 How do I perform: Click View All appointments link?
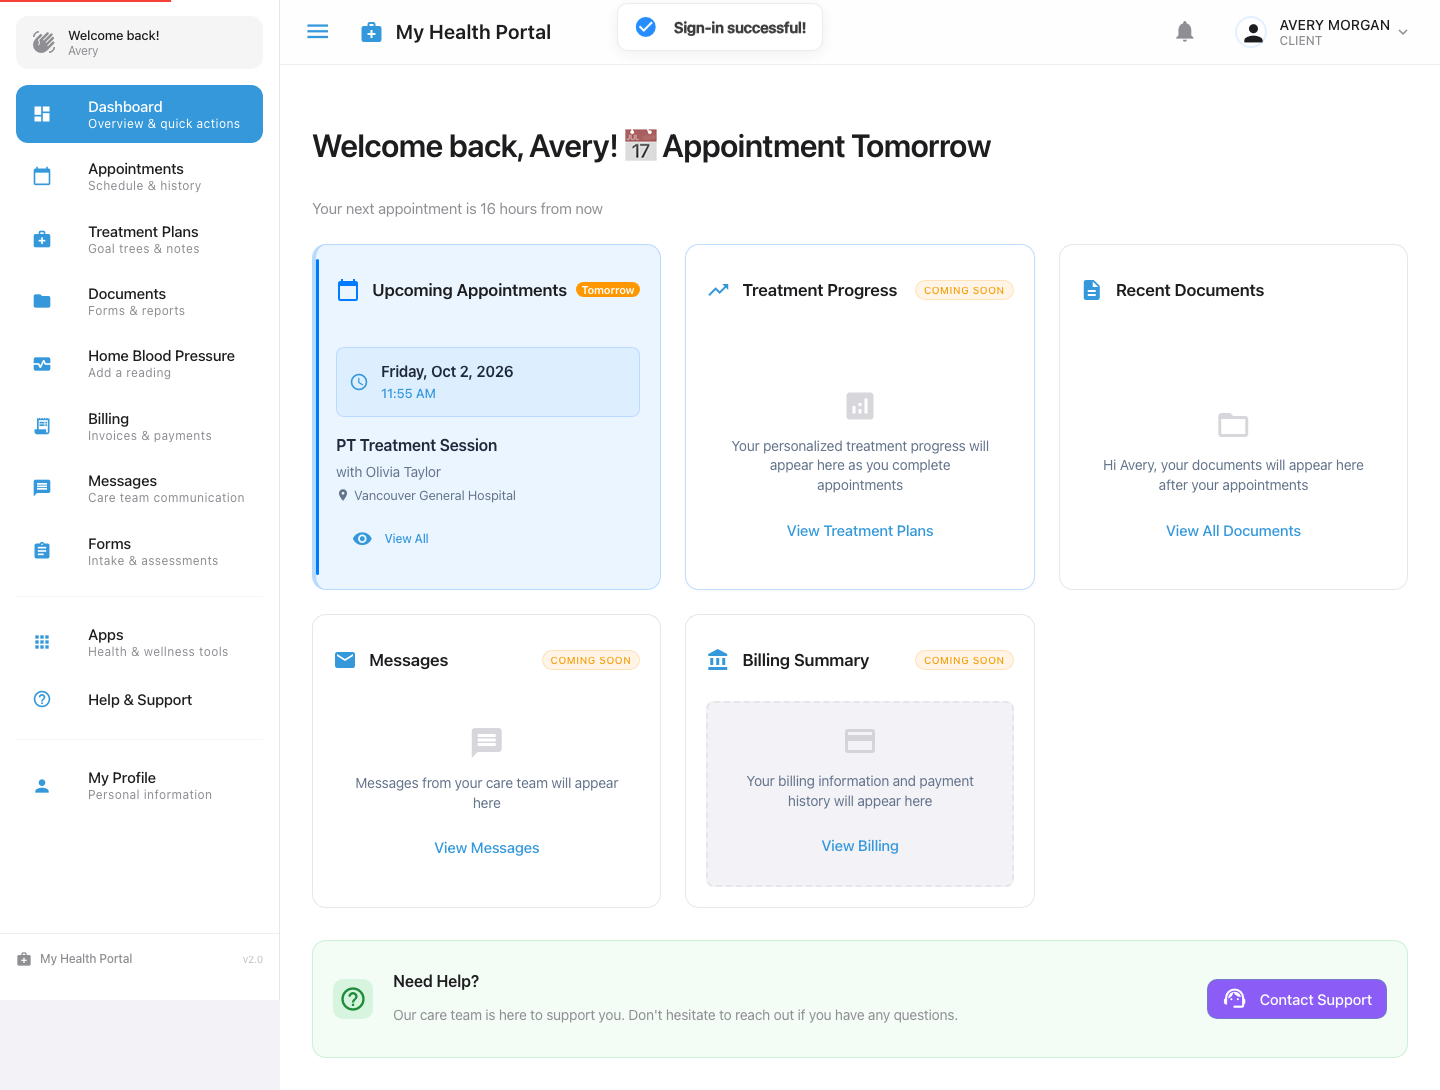click(x=406, y=539)
